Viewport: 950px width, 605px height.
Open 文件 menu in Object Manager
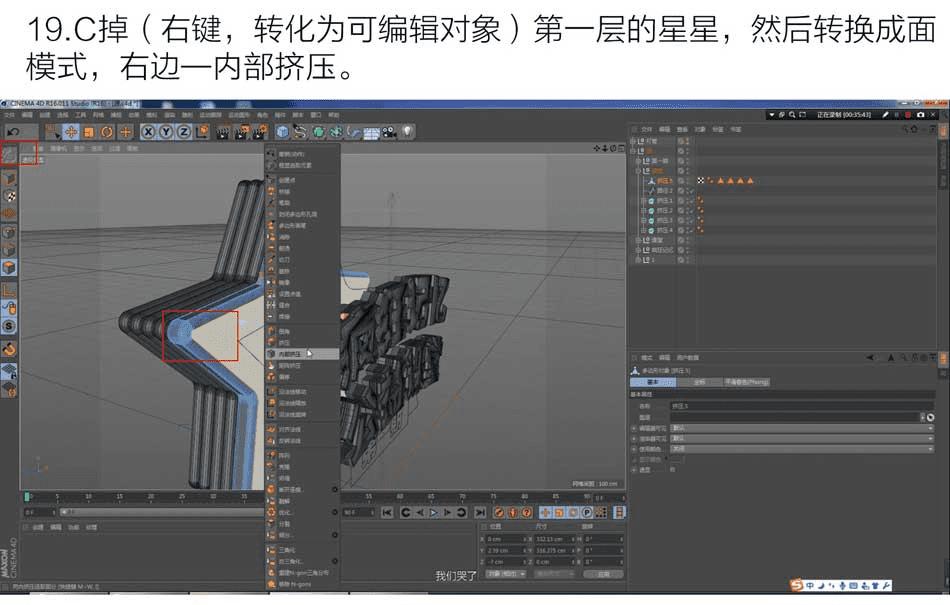click(646, 129)
